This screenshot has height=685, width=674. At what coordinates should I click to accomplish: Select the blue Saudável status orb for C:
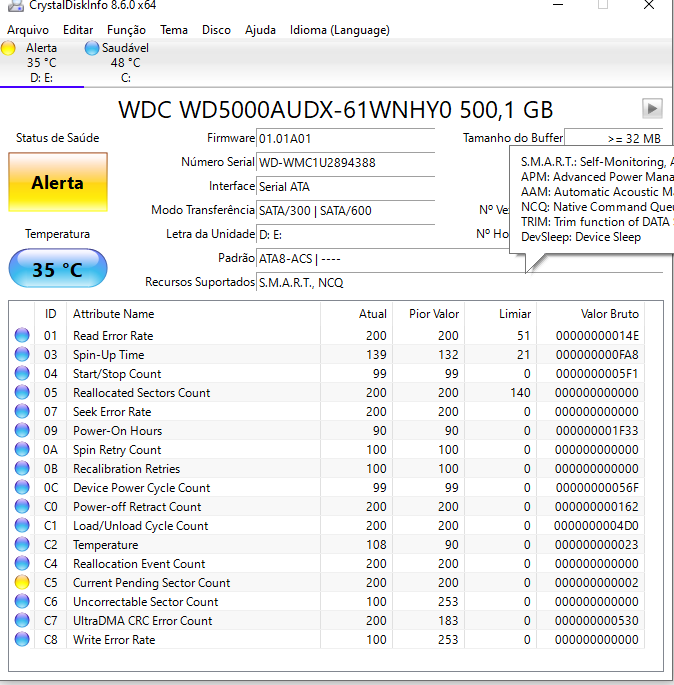click(92, 48)
